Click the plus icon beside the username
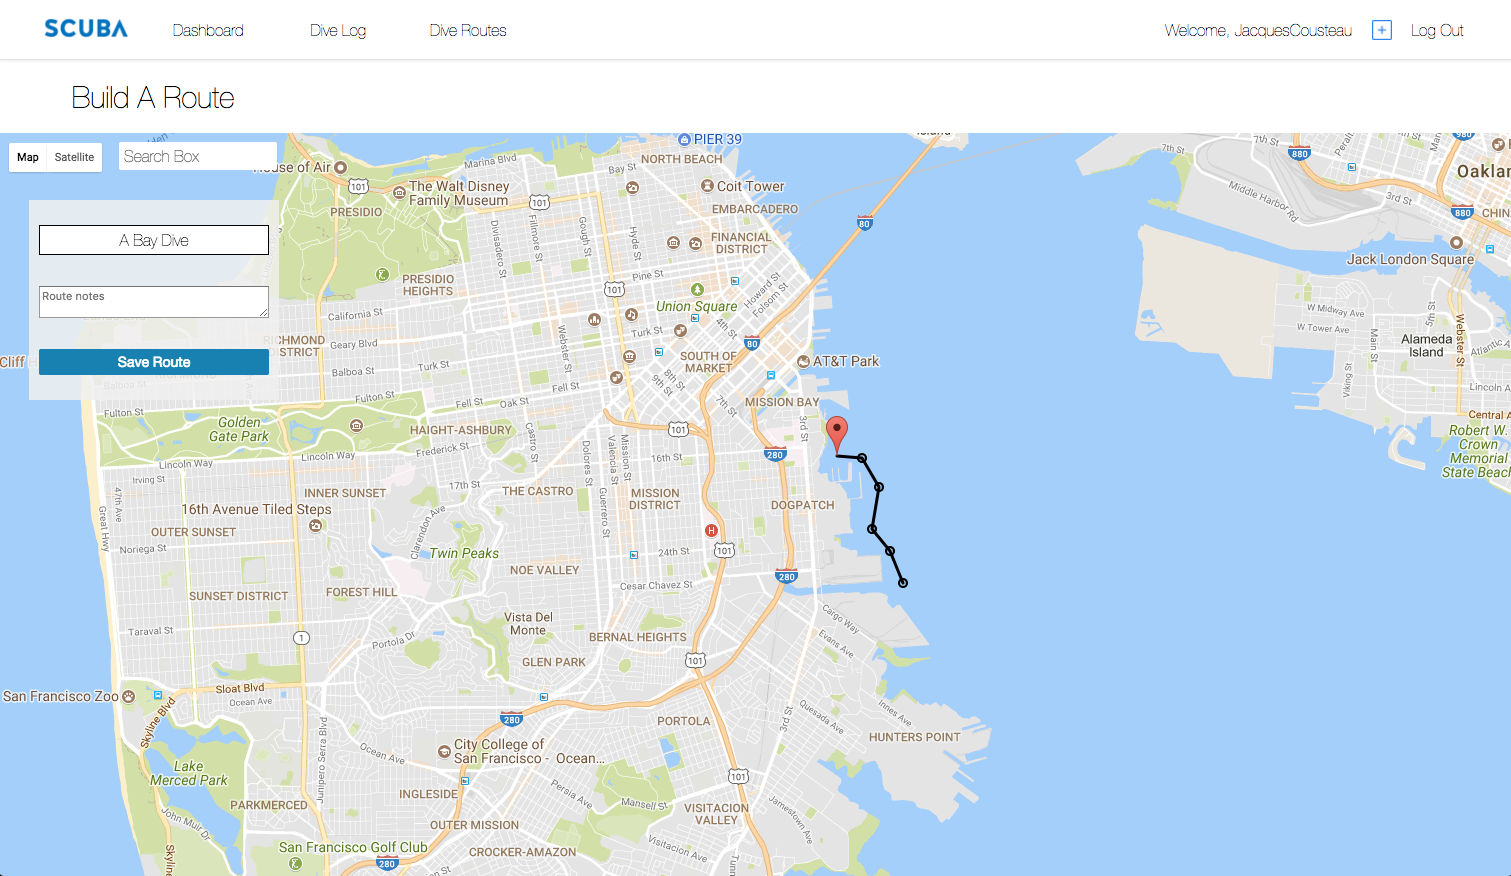 coord(1381,30)
